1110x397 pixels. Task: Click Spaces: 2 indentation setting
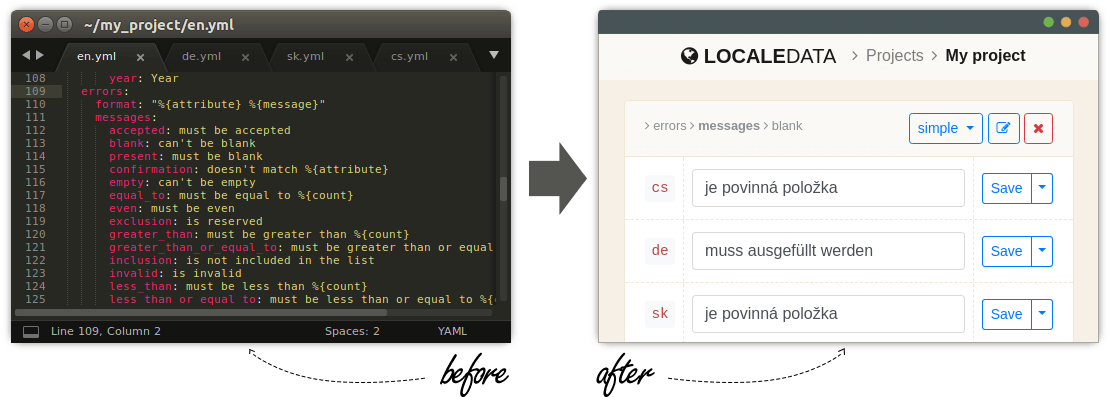(x=352, y=331)
